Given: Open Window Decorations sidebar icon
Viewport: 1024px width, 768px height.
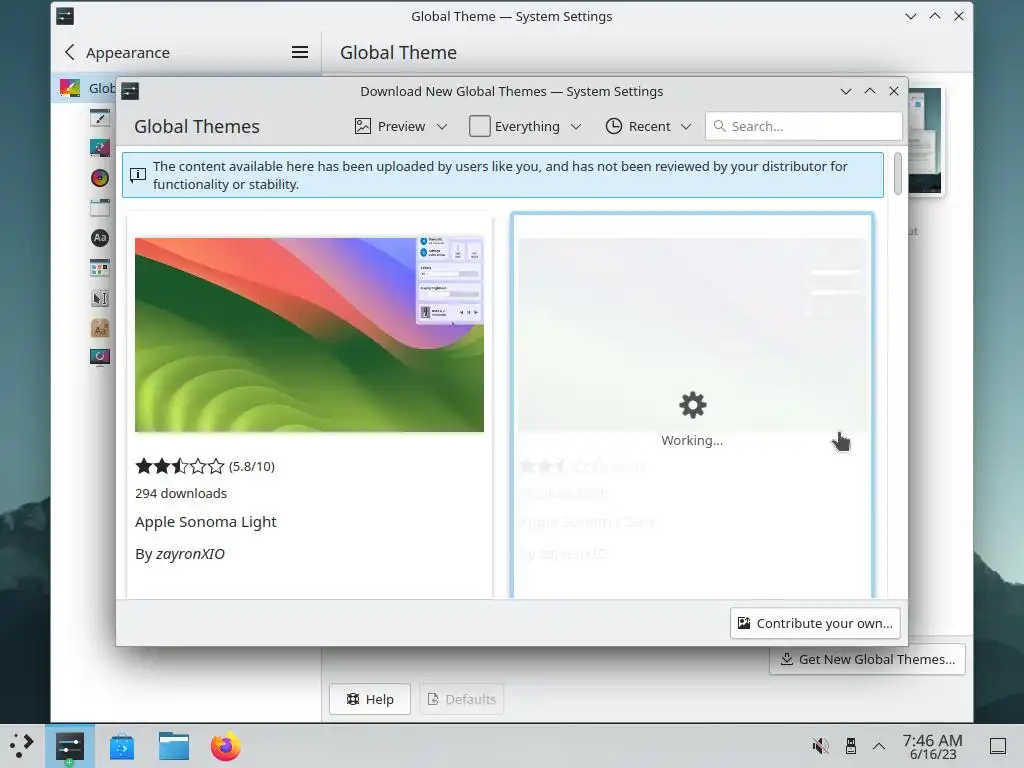Looking at the screenshot, I should pyautogui.click(x=100, y=208).
